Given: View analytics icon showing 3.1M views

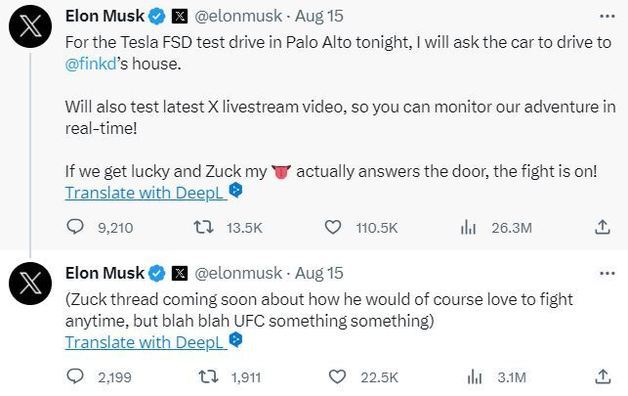Looking at the screenshot, I should (474, 377).
